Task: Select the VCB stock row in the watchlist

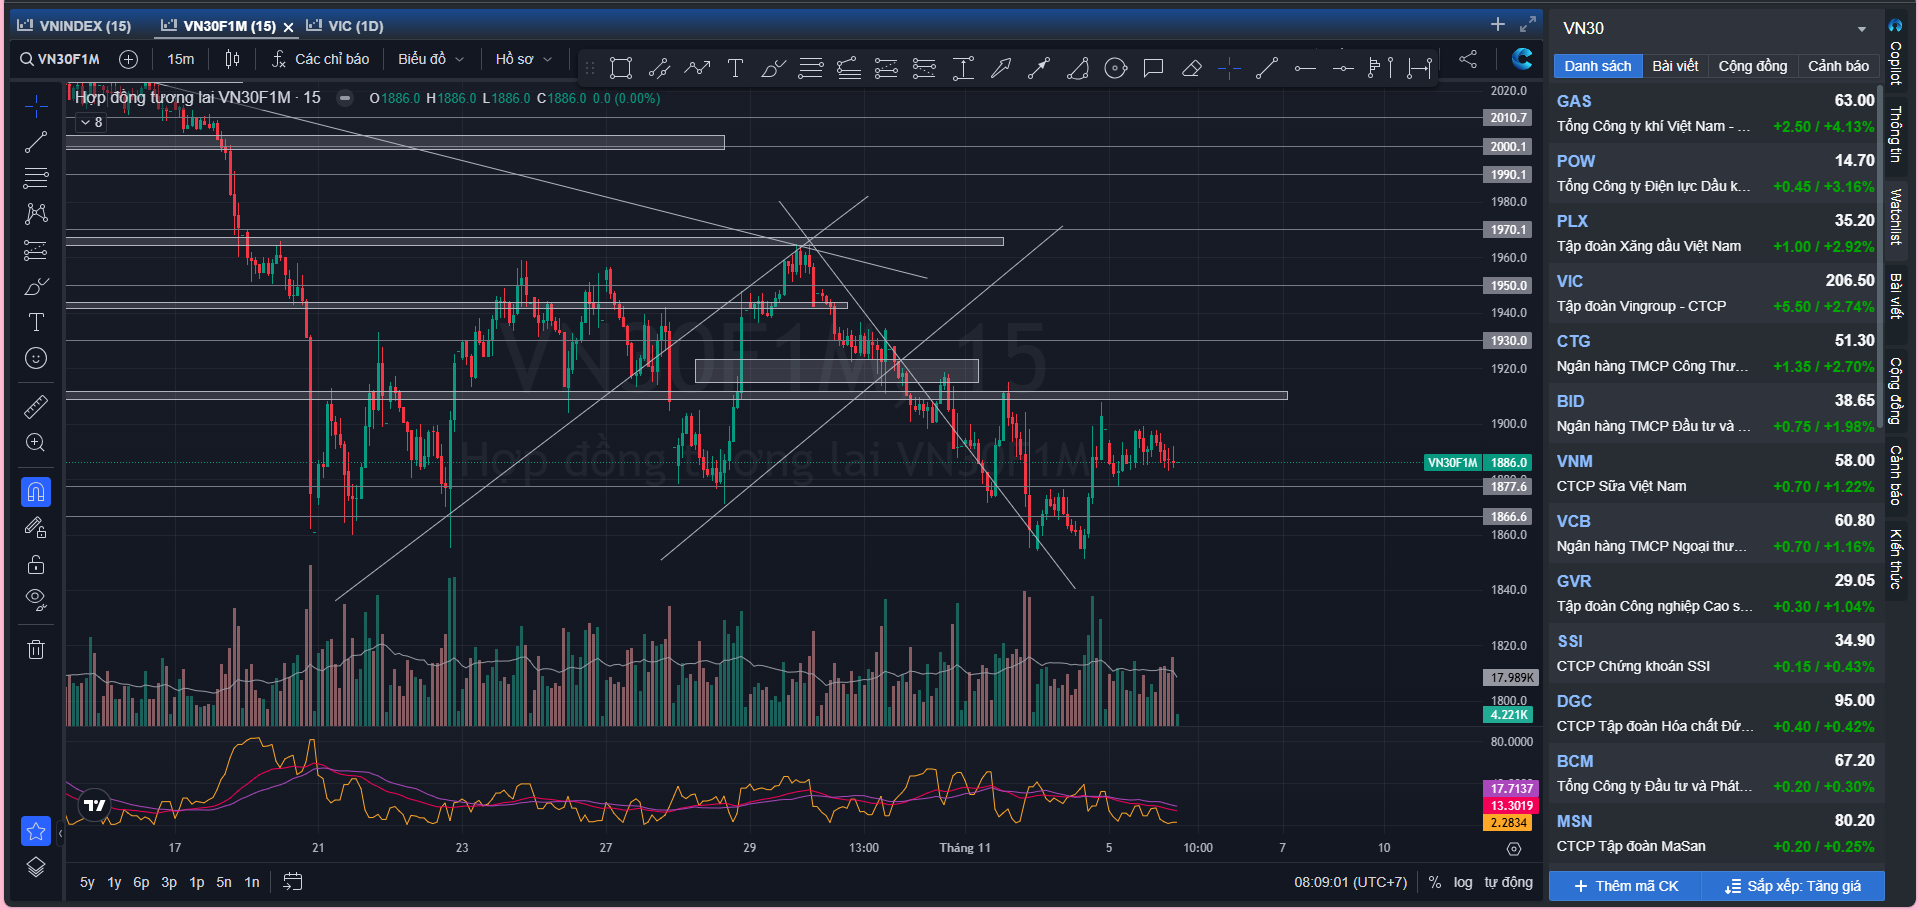Action: click(1715, 533)
